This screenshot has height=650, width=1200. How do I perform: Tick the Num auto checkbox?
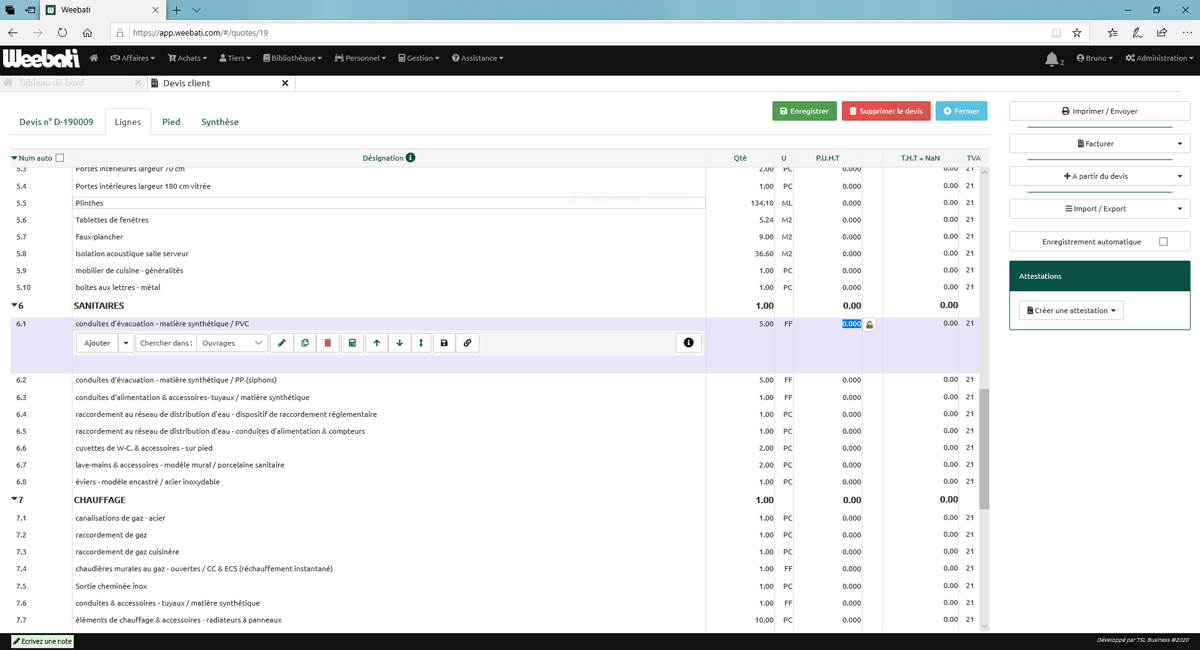tap(60, 158)
